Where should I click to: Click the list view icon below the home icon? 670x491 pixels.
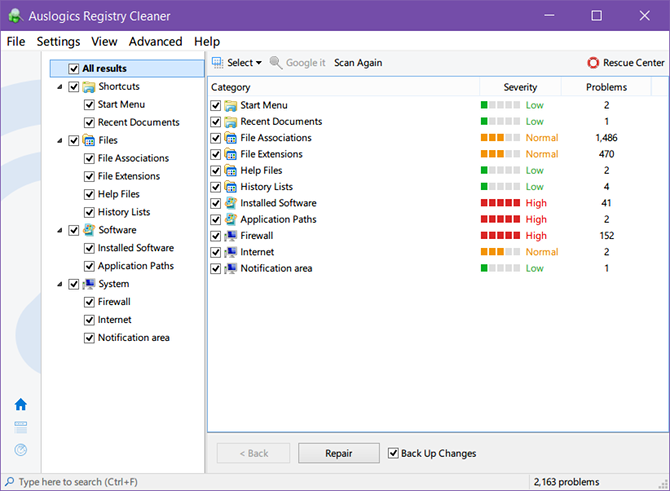21,426
